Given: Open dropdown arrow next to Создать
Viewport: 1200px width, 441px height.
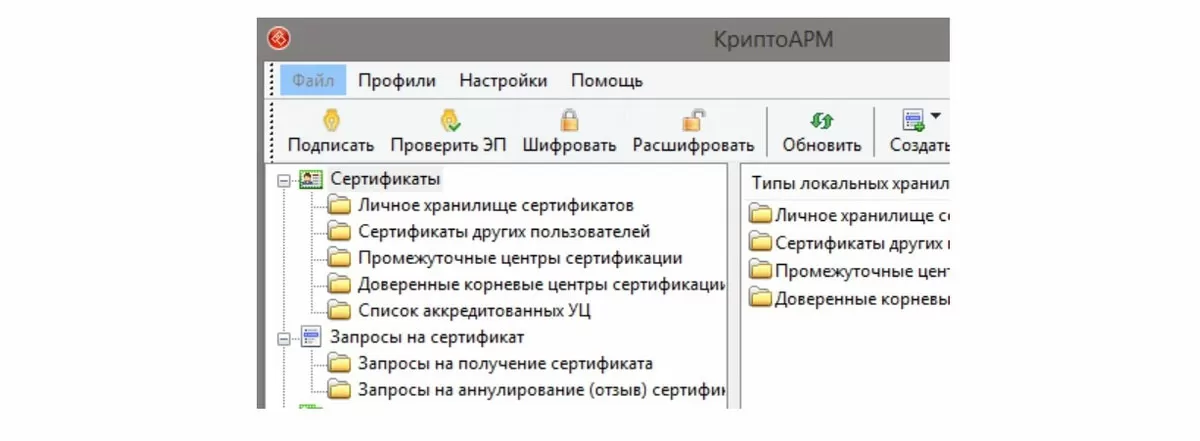Looking at the screenshot, I should point(935,116).
